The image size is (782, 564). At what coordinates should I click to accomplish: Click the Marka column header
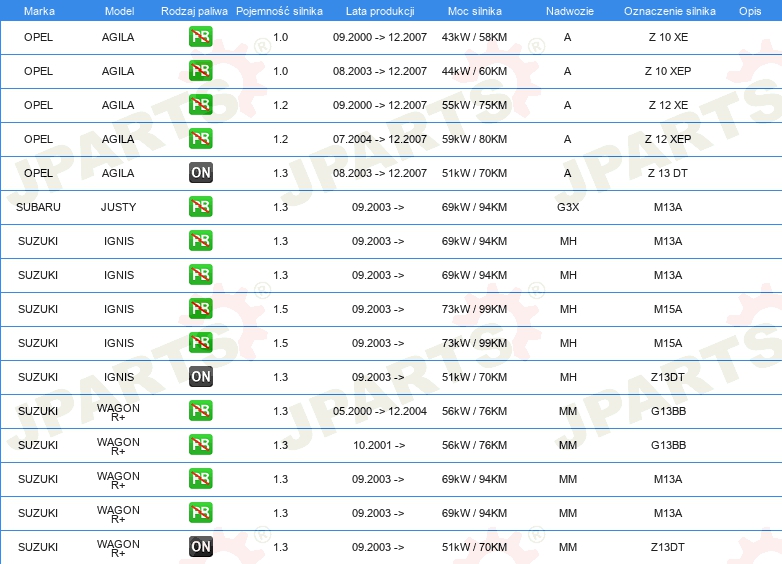[39, 10]
